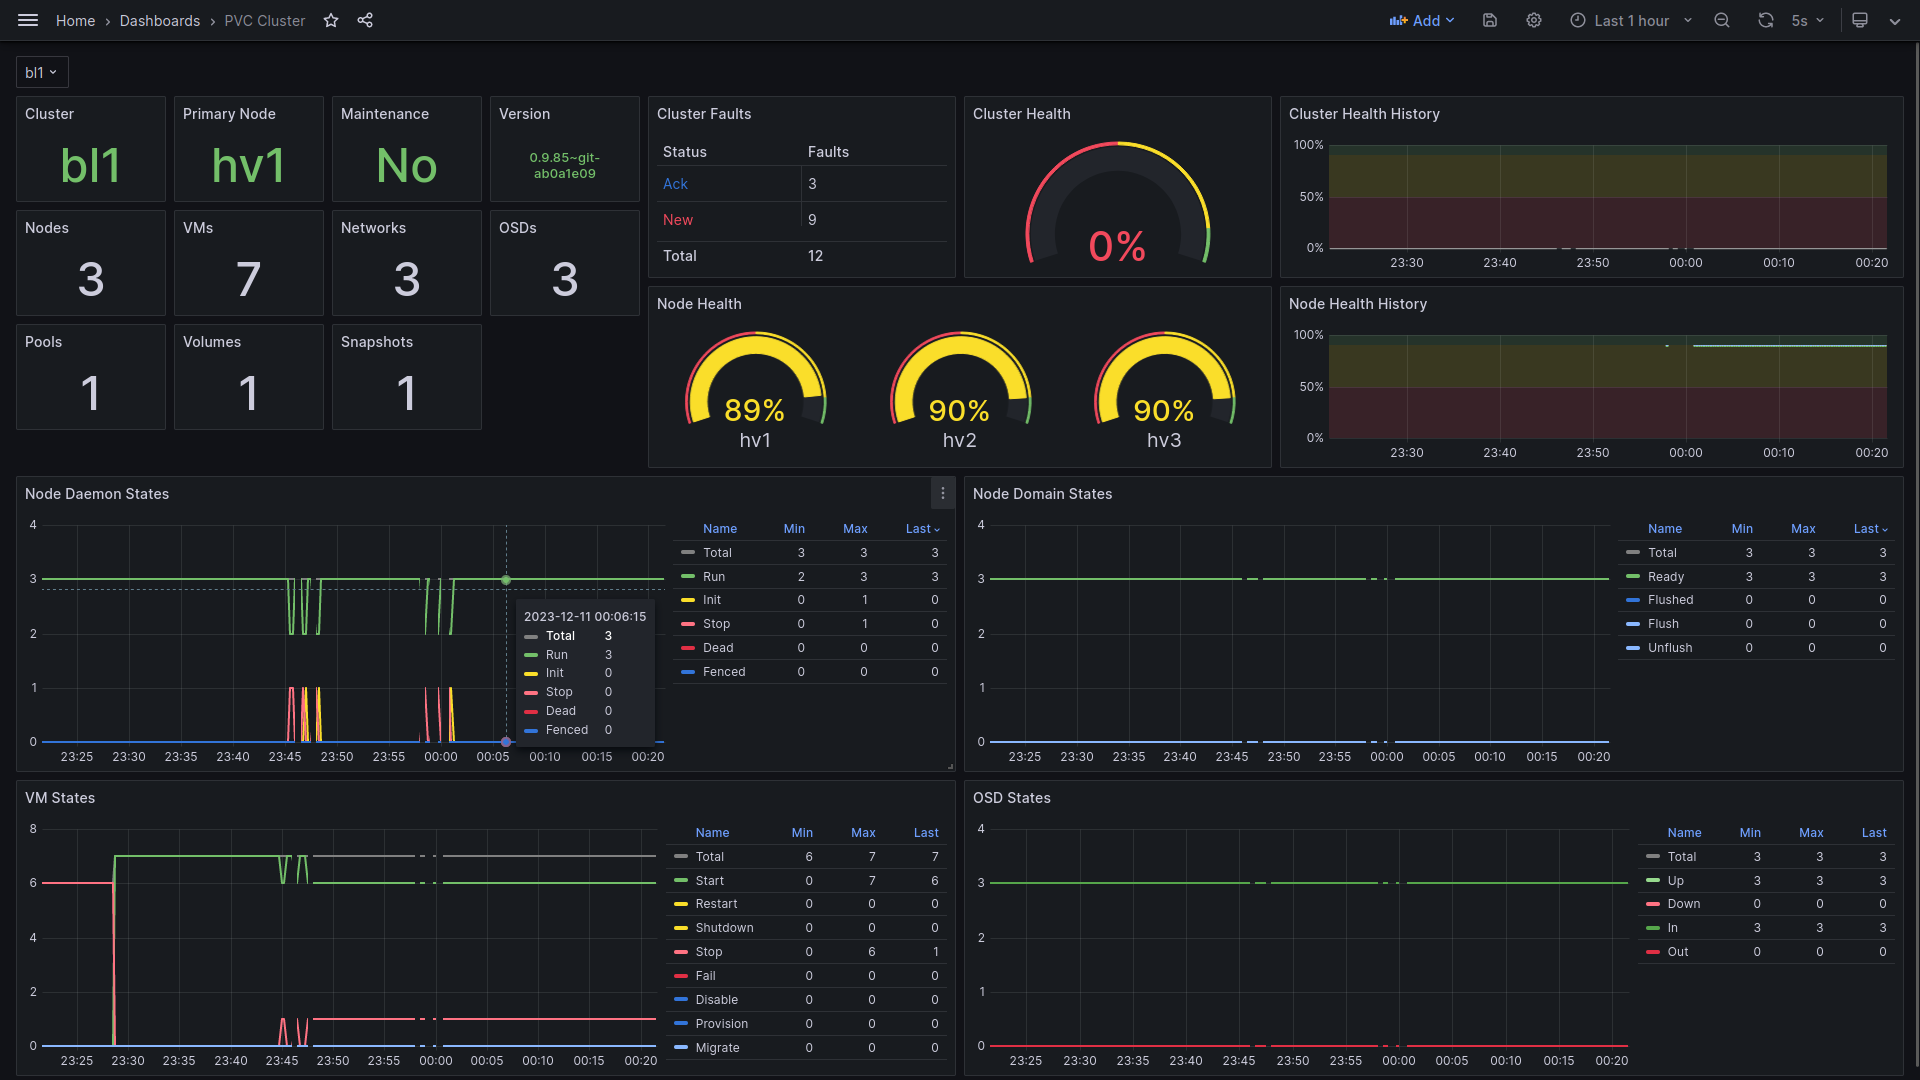Hide the Up series in OSD States
Screen dimensions: 1920x1080
click(x=1676, y=881)
